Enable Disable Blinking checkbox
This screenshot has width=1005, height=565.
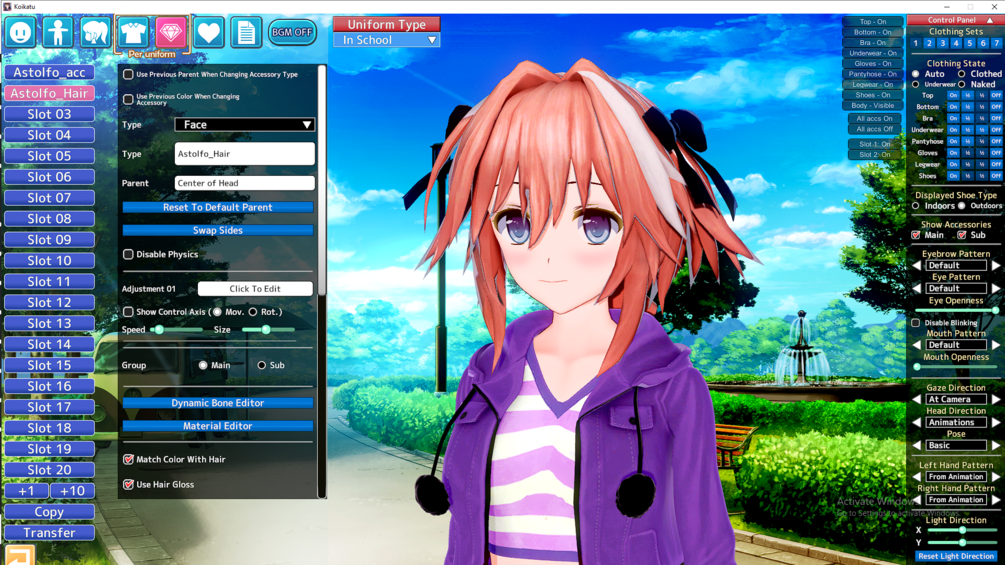(x=916, y=323)
